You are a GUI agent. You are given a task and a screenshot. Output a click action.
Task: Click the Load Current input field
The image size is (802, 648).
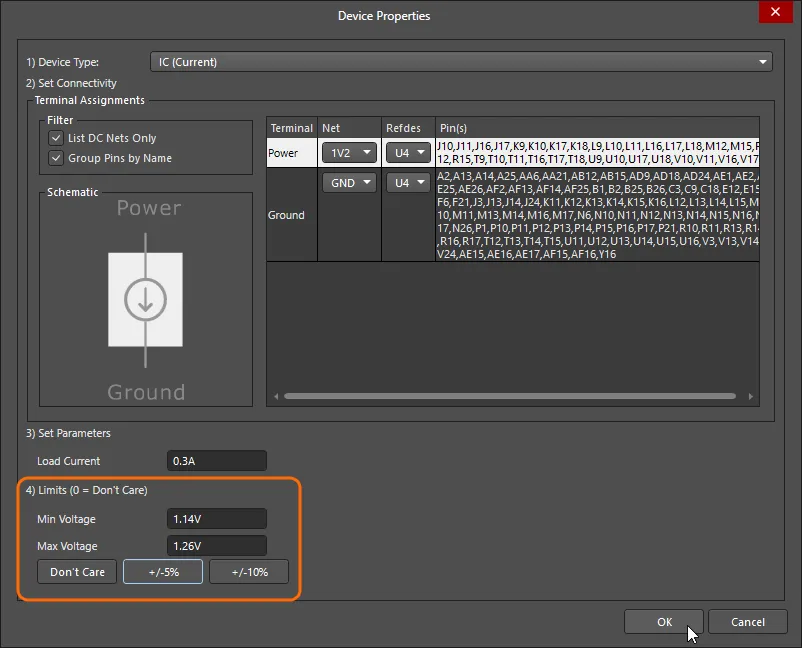[x=217, y=461]
